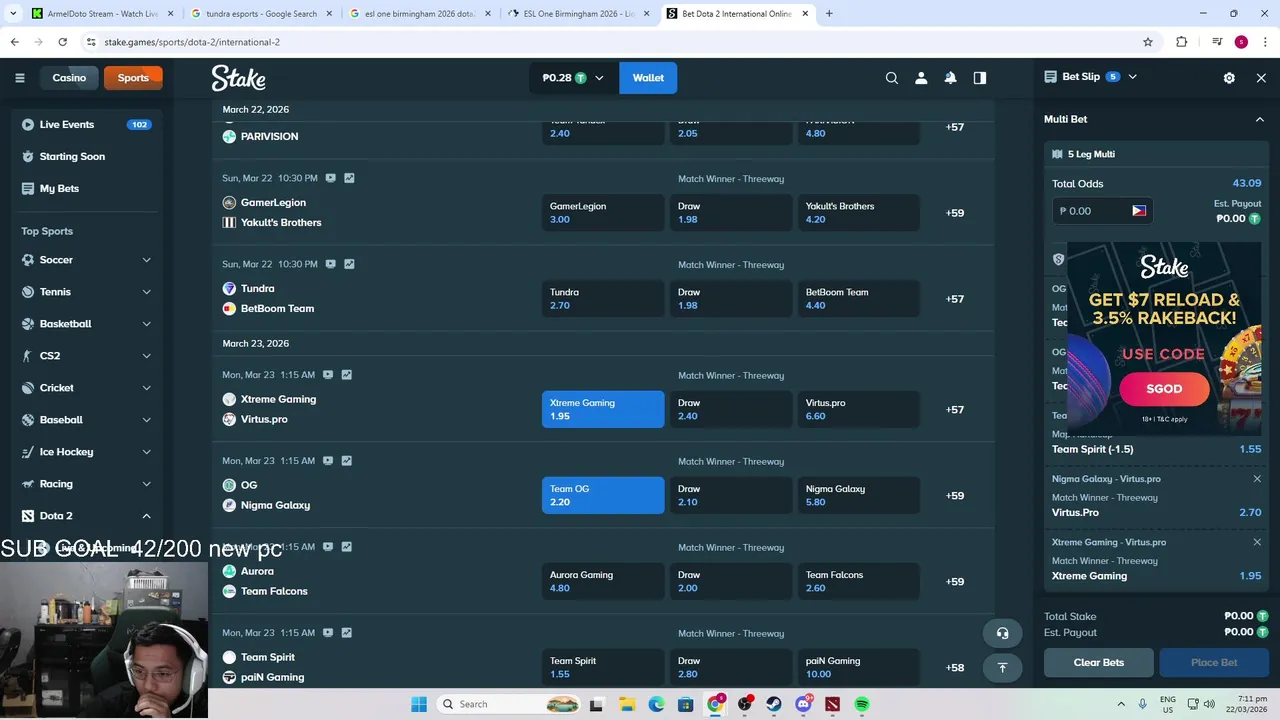Open the notifications bell icon
The height and width of the screenshot is (720, 1280).
click(950, 78)
